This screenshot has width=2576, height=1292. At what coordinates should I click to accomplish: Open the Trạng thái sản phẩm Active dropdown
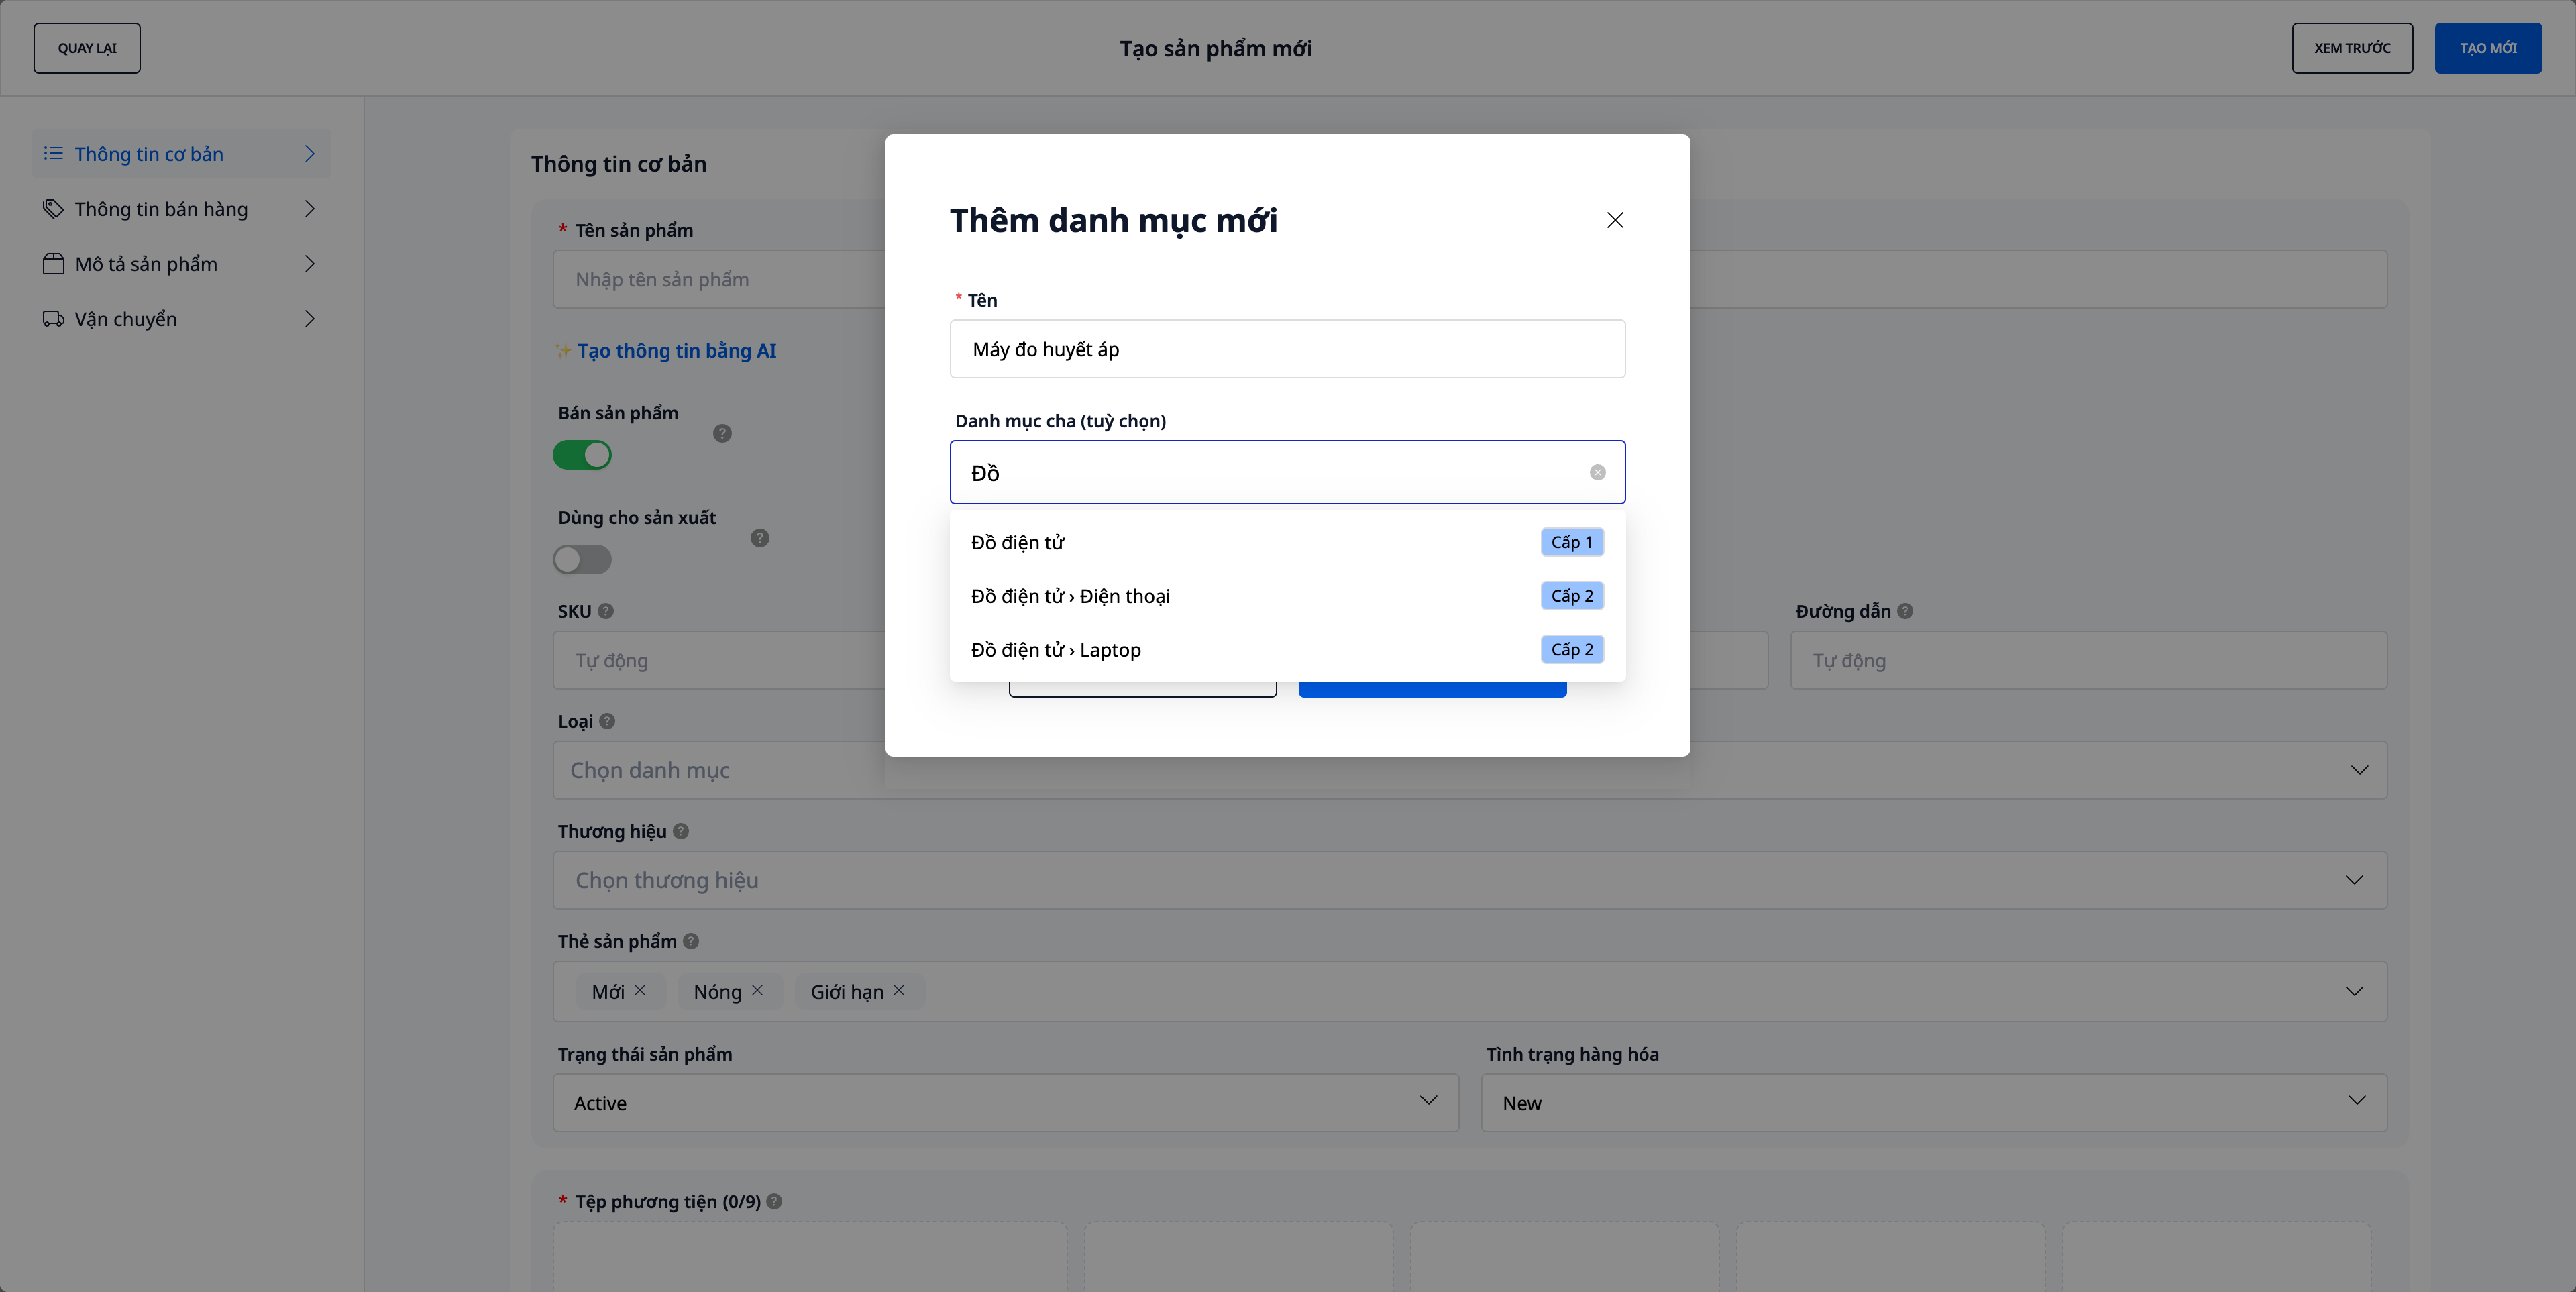[1005, 1103]
